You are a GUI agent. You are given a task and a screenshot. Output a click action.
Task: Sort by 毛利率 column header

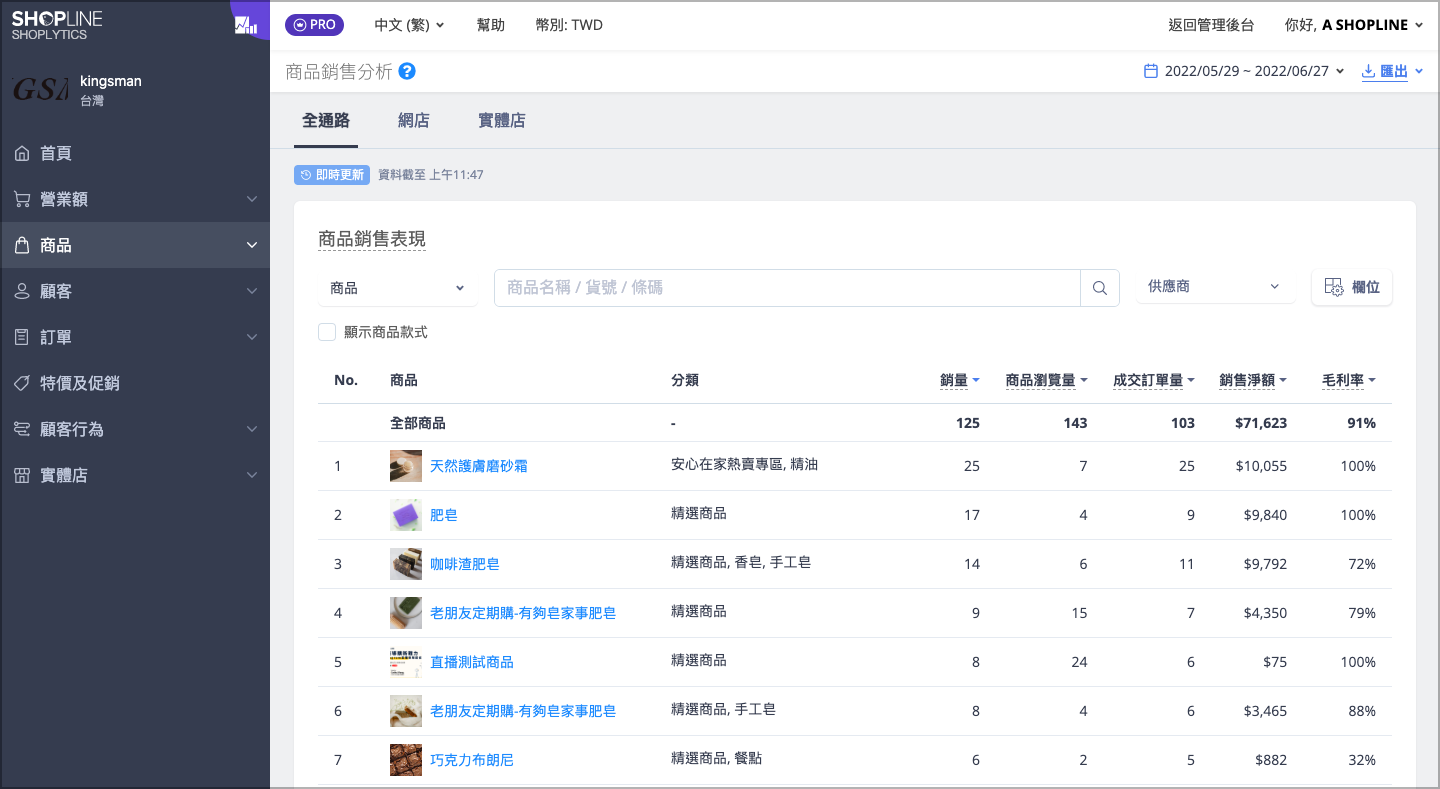[1349, 380]
